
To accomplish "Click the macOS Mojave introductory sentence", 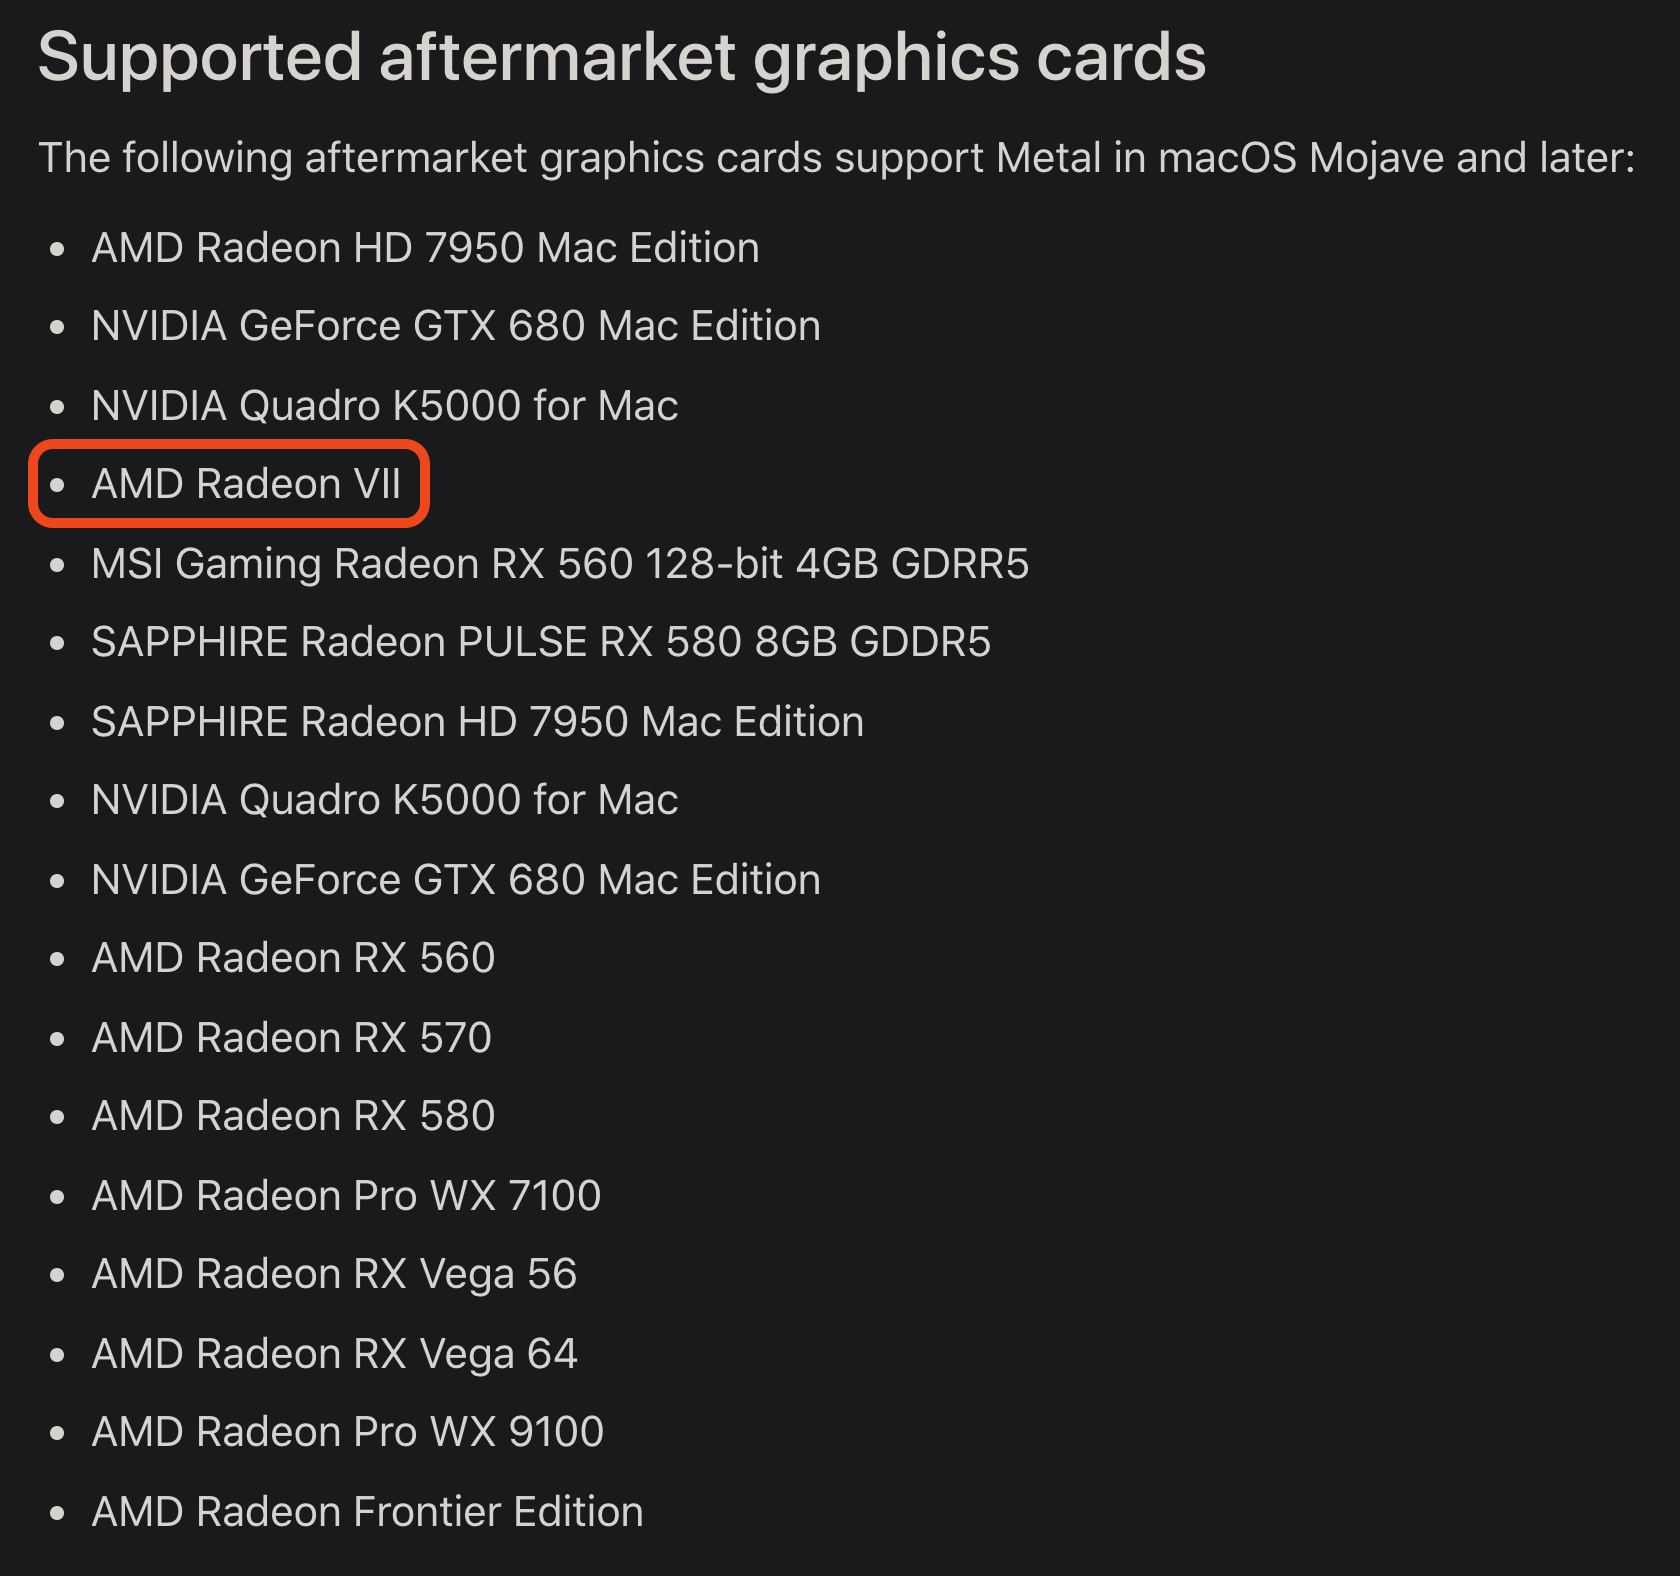I will 837,158.
